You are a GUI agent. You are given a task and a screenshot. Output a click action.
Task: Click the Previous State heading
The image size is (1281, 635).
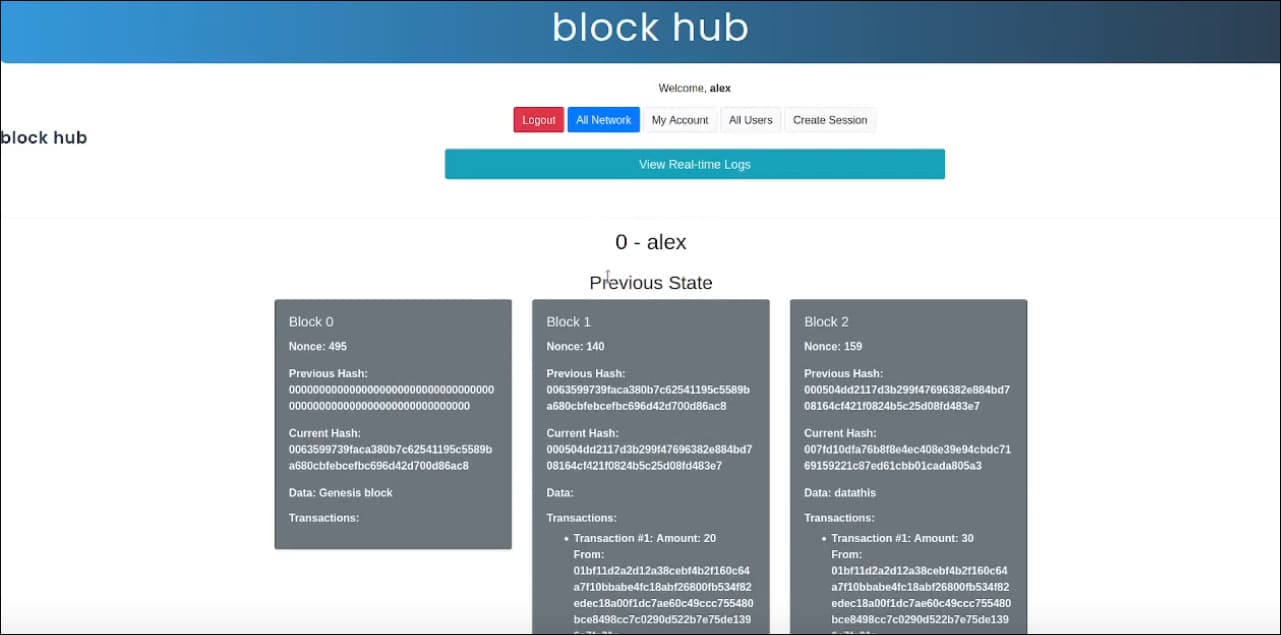coord(651,283)
